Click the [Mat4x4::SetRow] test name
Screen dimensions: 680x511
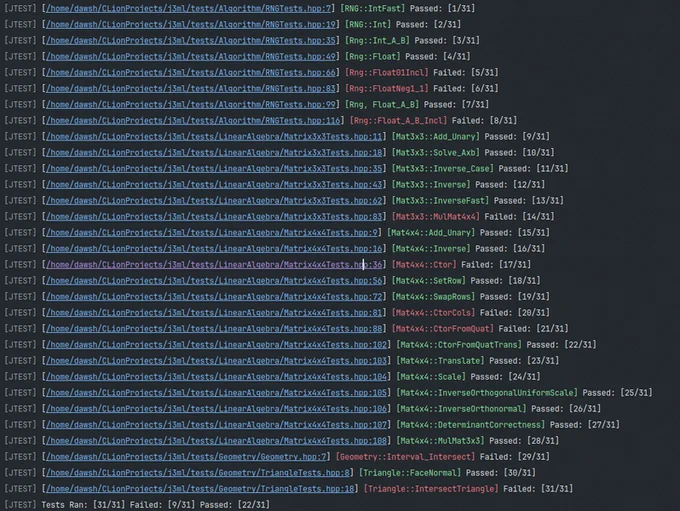(x=429, y=281)
